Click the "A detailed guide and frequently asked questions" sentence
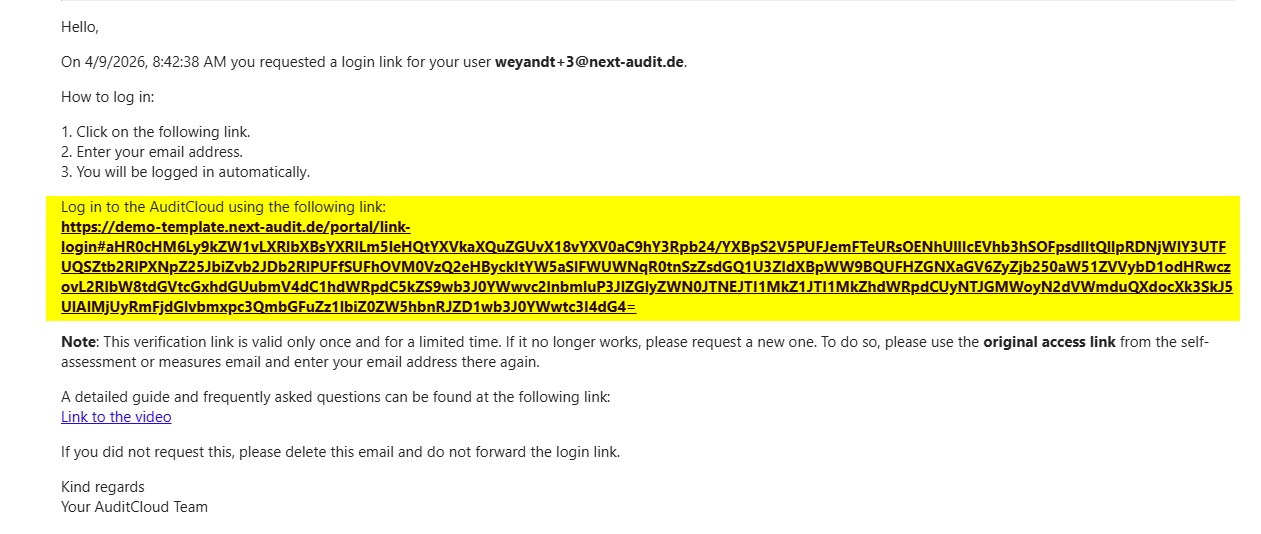Screen dimensions: 1261x534 [x=336, y=397]
